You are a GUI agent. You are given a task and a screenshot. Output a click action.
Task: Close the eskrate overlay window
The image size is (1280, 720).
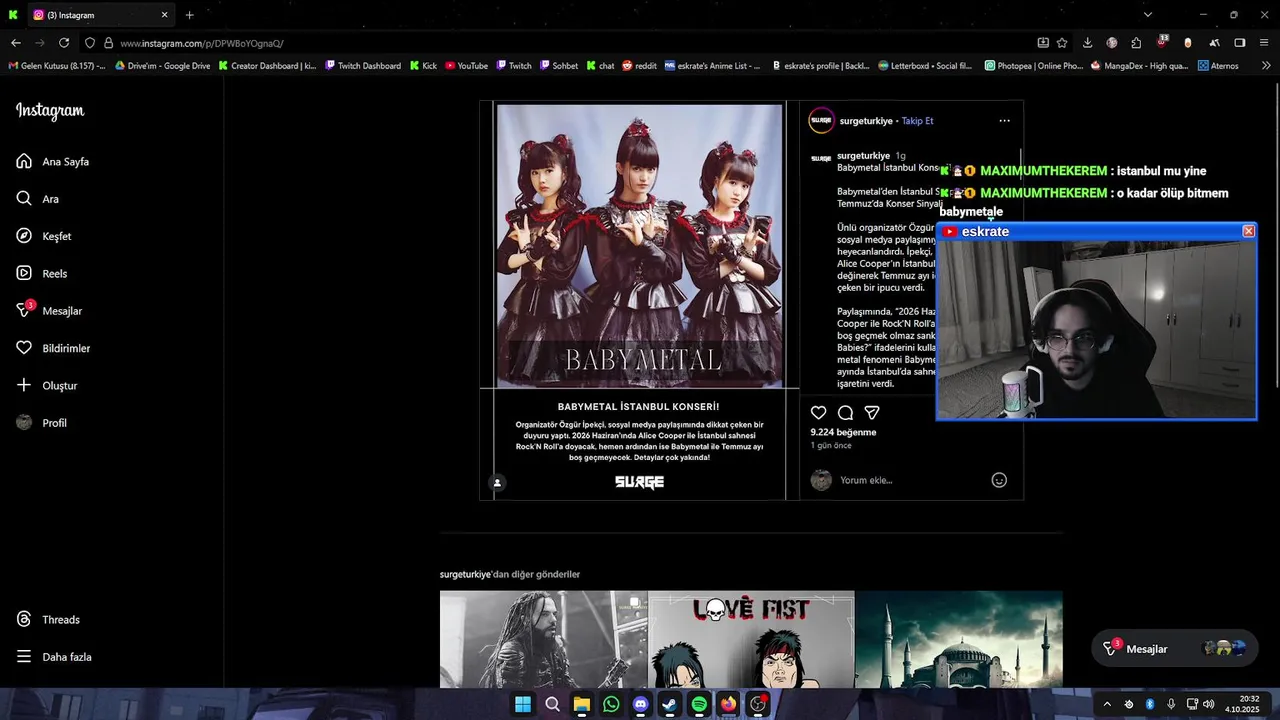click(x=1248, y=231)
